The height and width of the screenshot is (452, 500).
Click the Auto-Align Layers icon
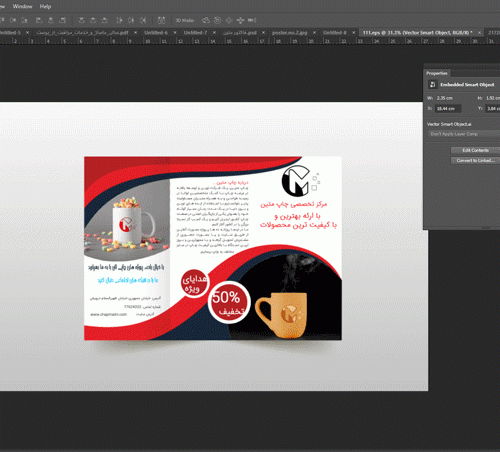(161, 20)
